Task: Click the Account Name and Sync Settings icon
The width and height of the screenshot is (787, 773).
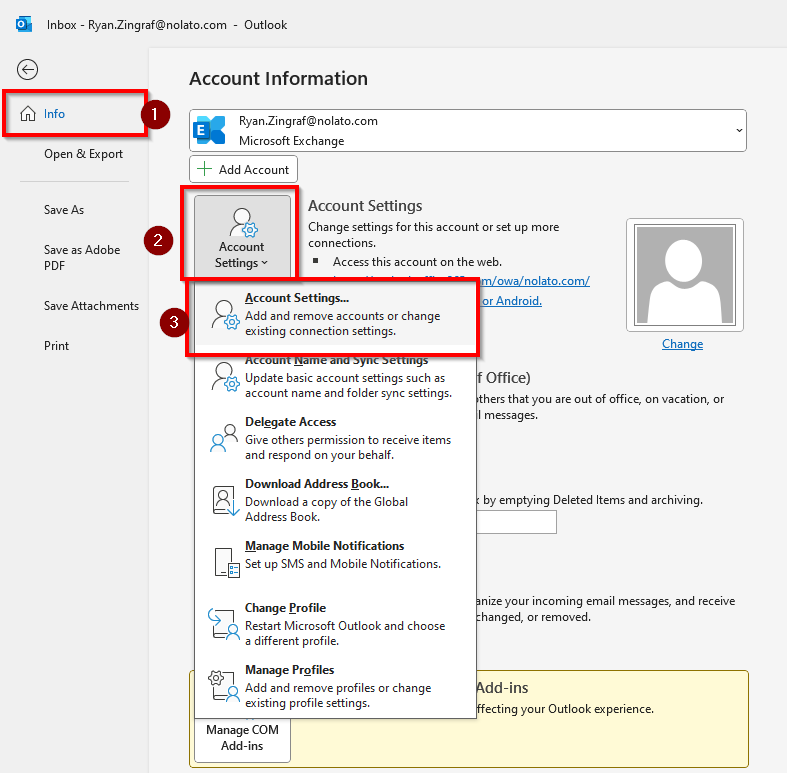Action: pos(225,377)
